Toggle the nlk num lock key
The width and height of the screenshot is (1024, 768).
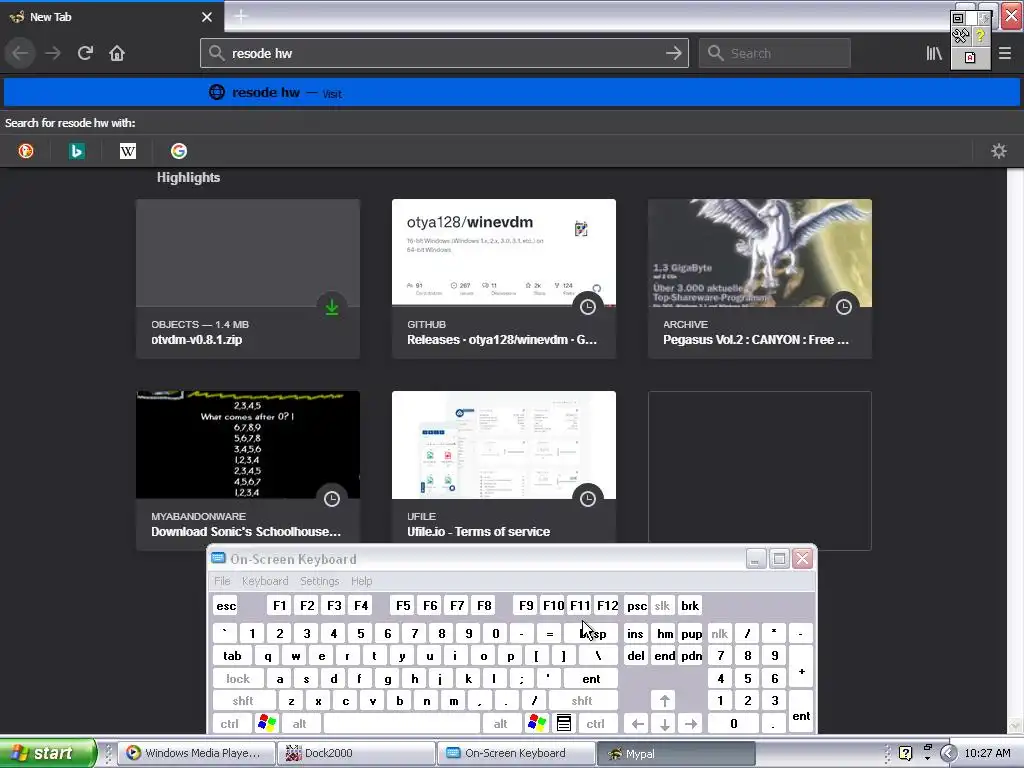pos(719,634)
